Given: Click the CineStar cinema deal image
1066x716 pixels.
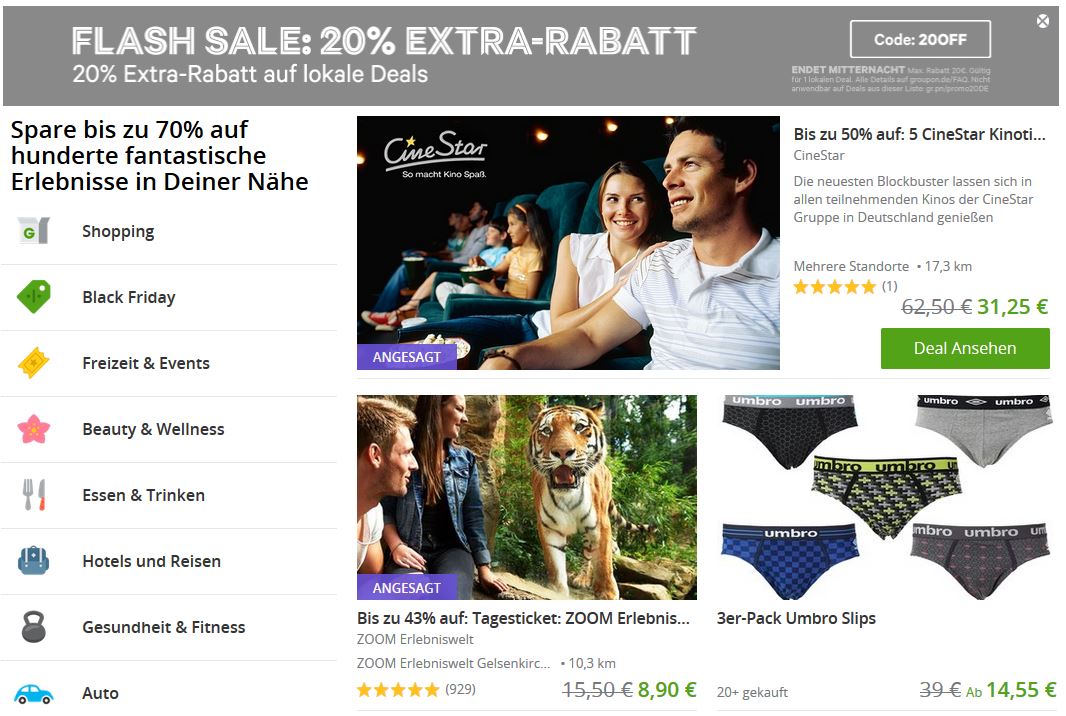Looking at the screenshot, I should (568, 243).
